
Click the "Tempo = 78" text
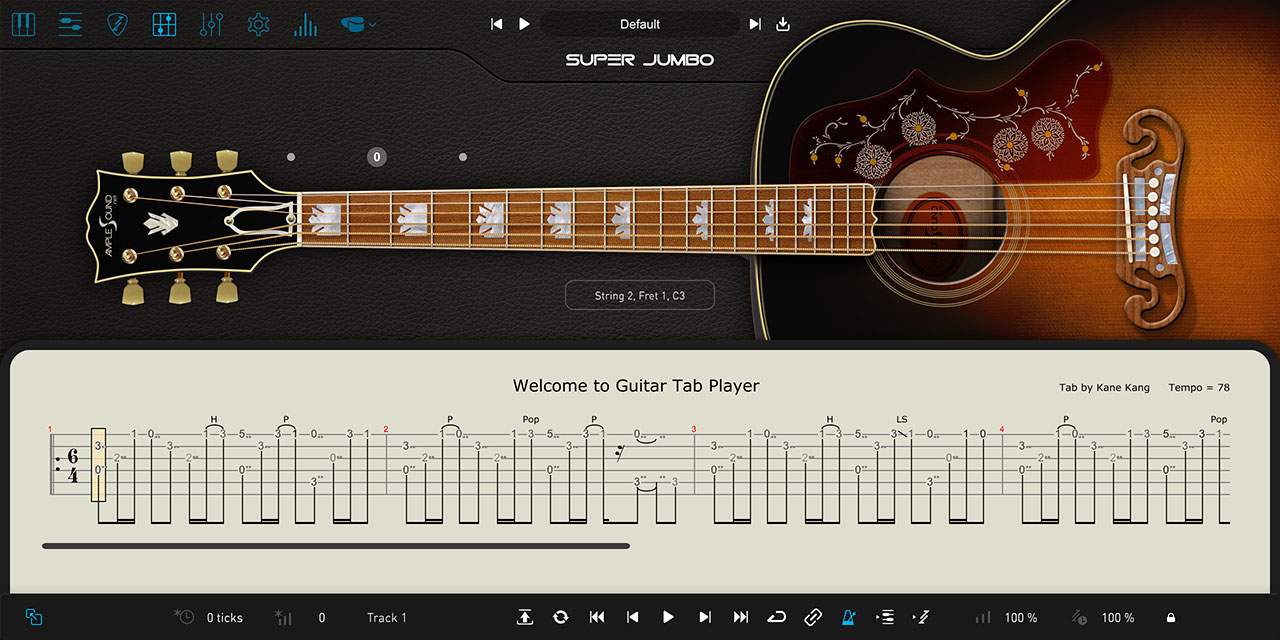tap(1199, 388)
